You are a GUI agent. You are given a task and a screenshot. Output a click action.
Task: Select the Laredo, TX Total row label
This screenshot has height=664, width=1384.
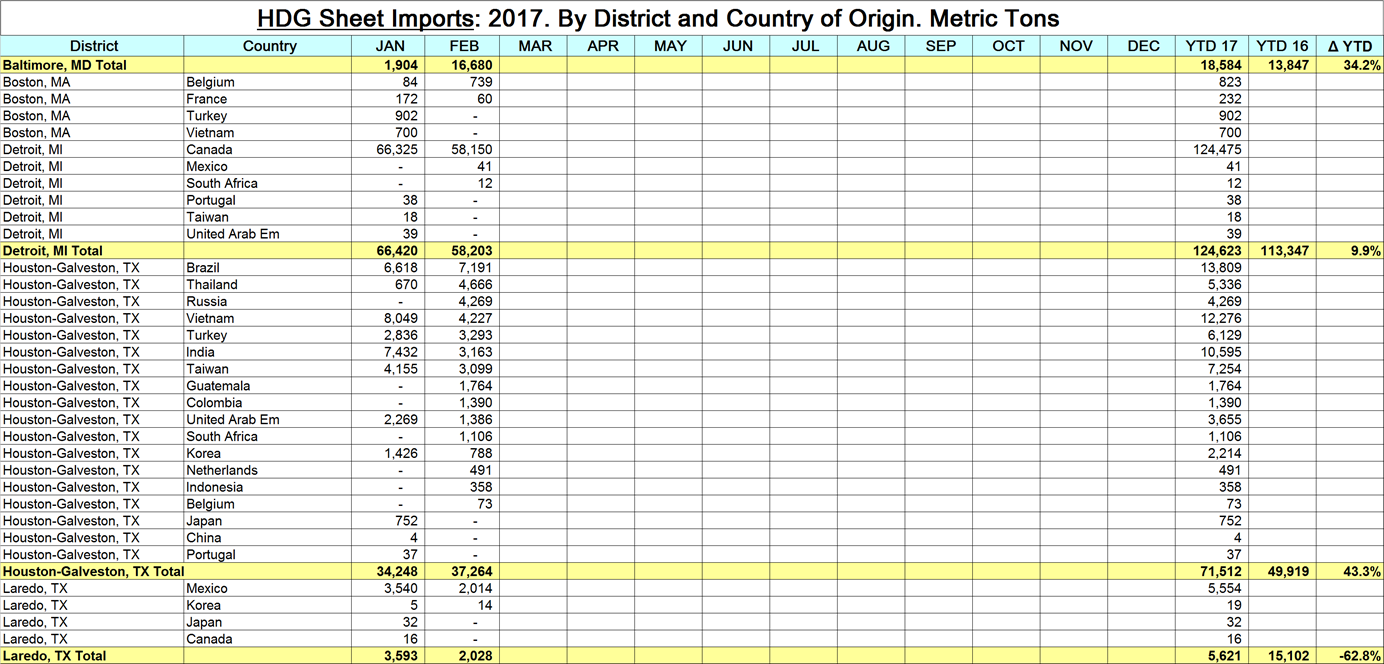click(x=54, y=656)
